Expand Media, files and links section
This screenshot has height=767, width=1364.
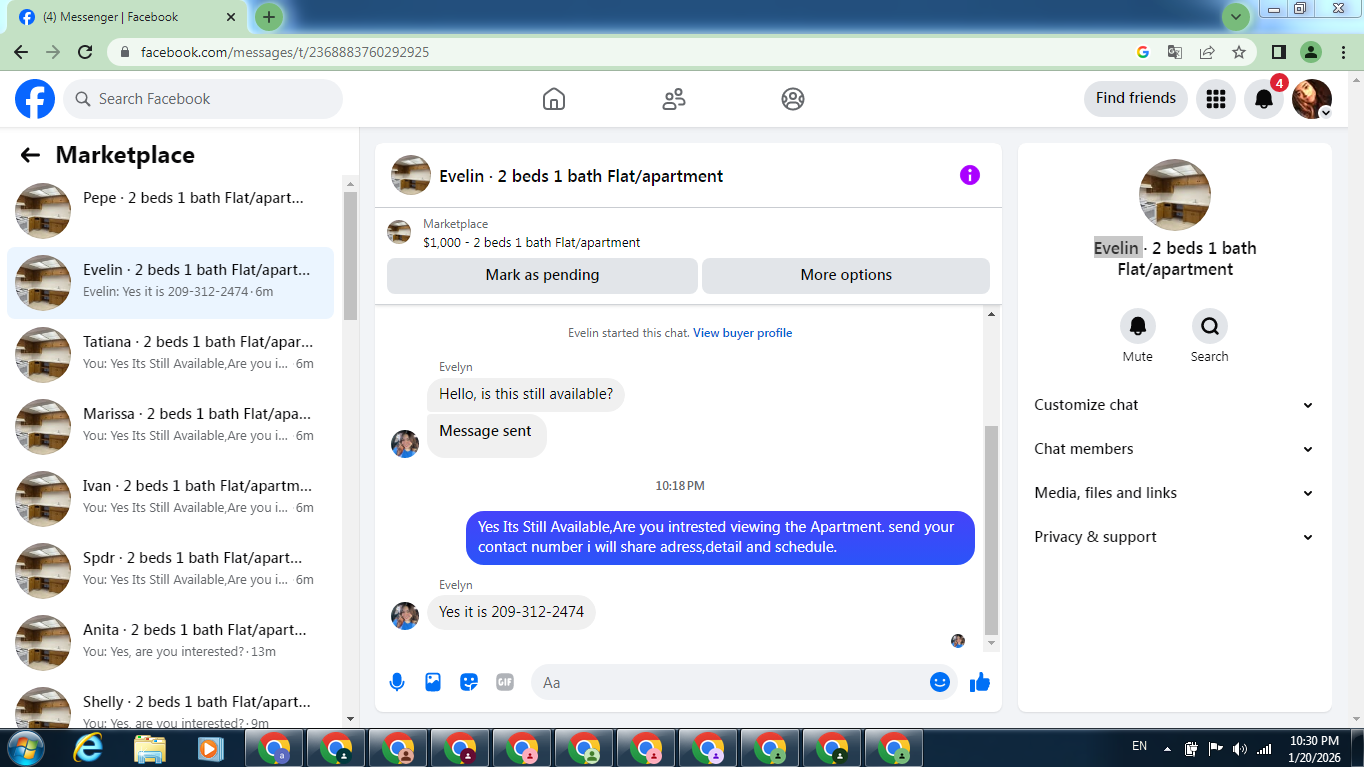[x=1175, y=493]
